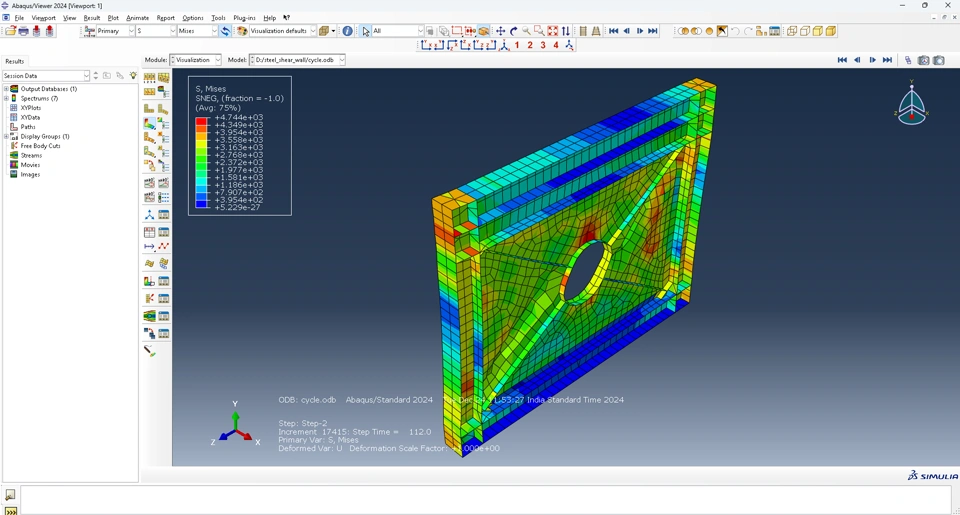
Task: Click the Auto-Fit View icon
Action: pos(553,31)
